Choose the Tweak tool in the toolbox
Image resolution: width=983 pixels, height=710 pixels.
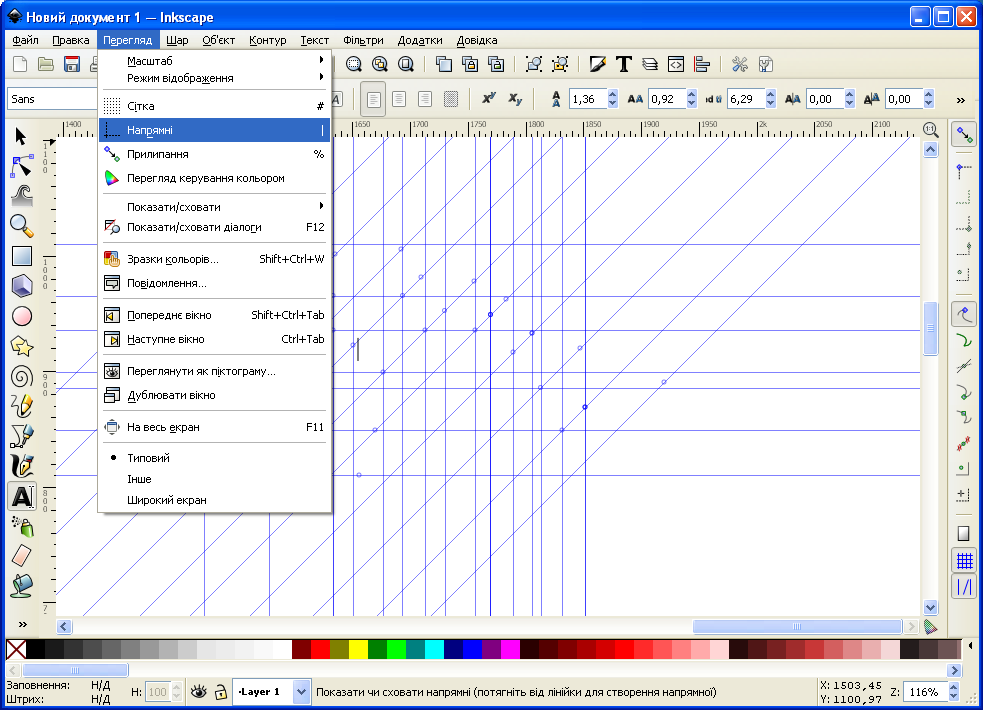pyautogui.click(x=21, y=196)
